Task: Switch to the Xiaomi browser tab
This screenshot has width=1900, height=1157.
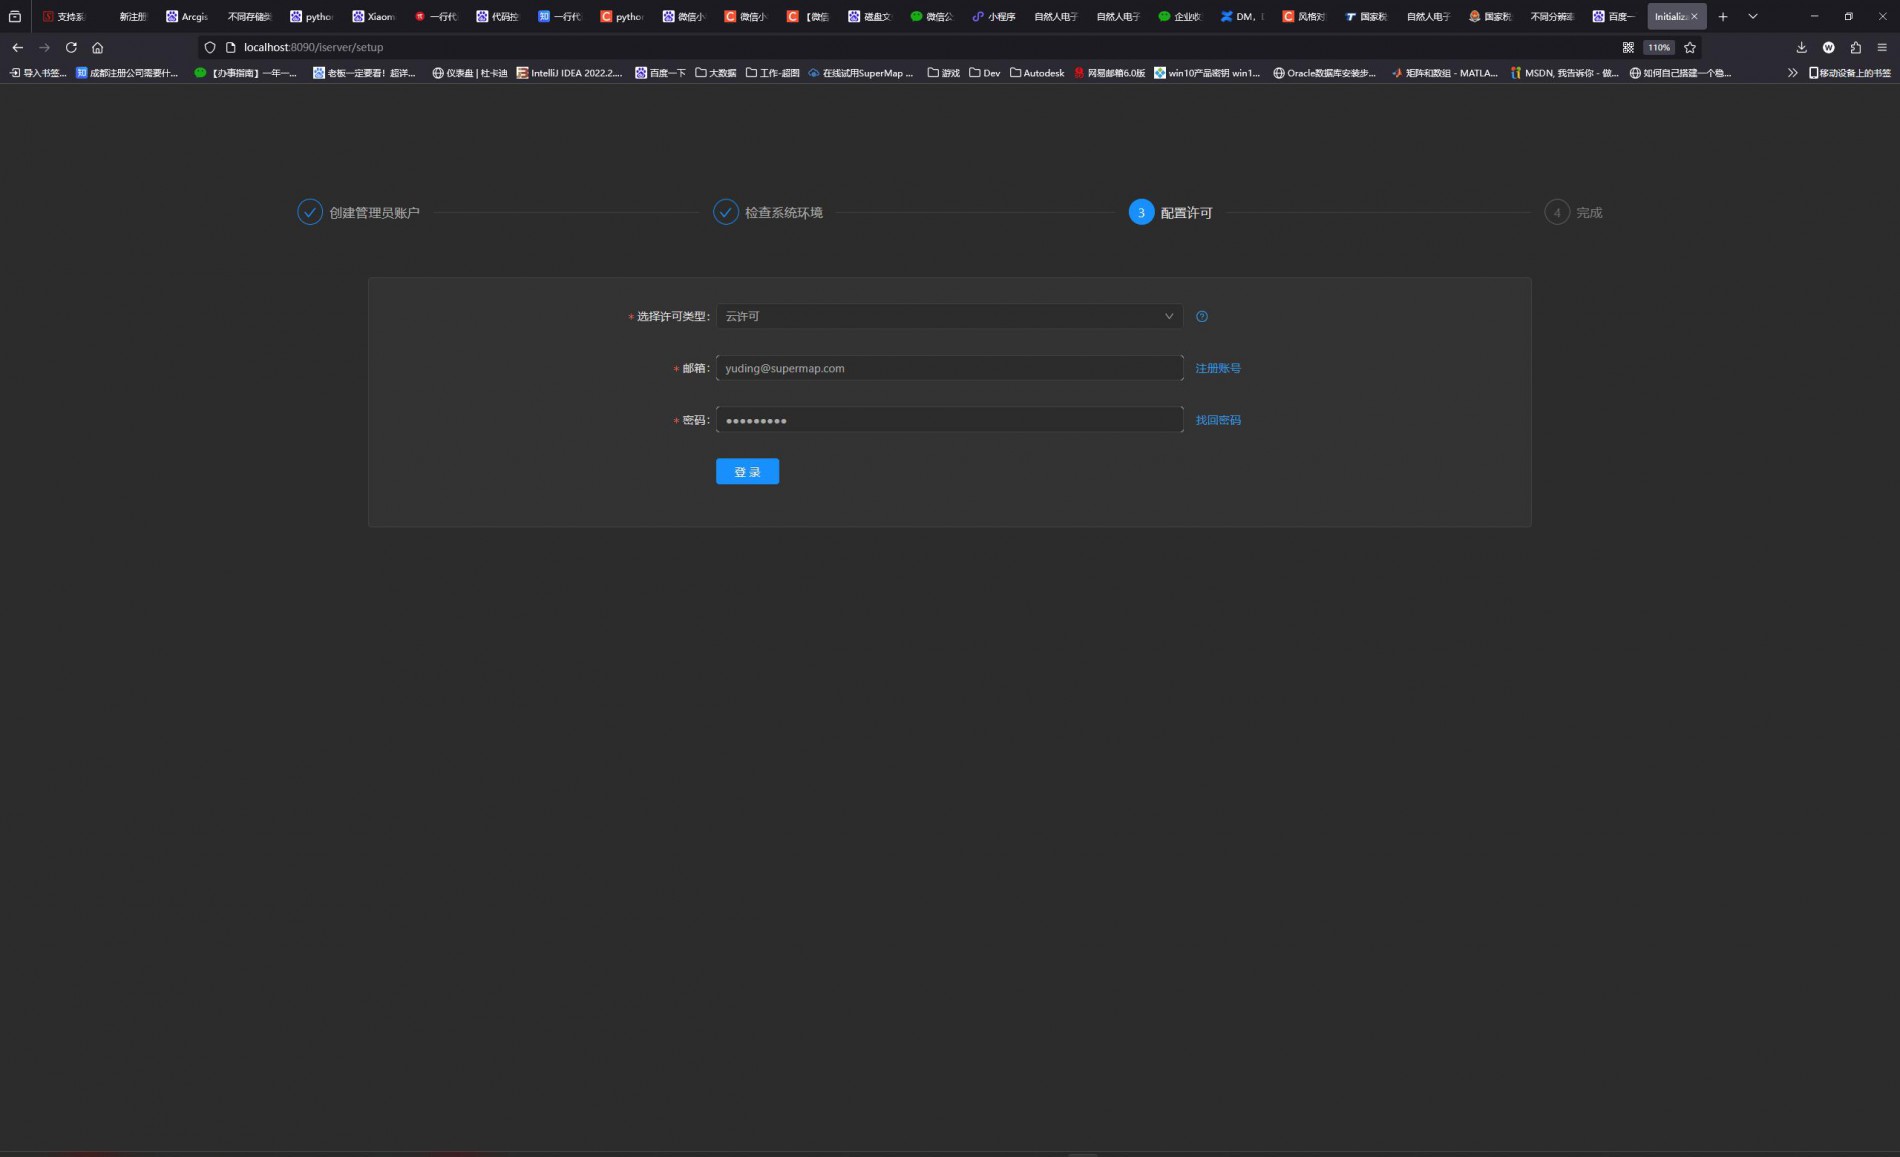Action: click(374, 16)
